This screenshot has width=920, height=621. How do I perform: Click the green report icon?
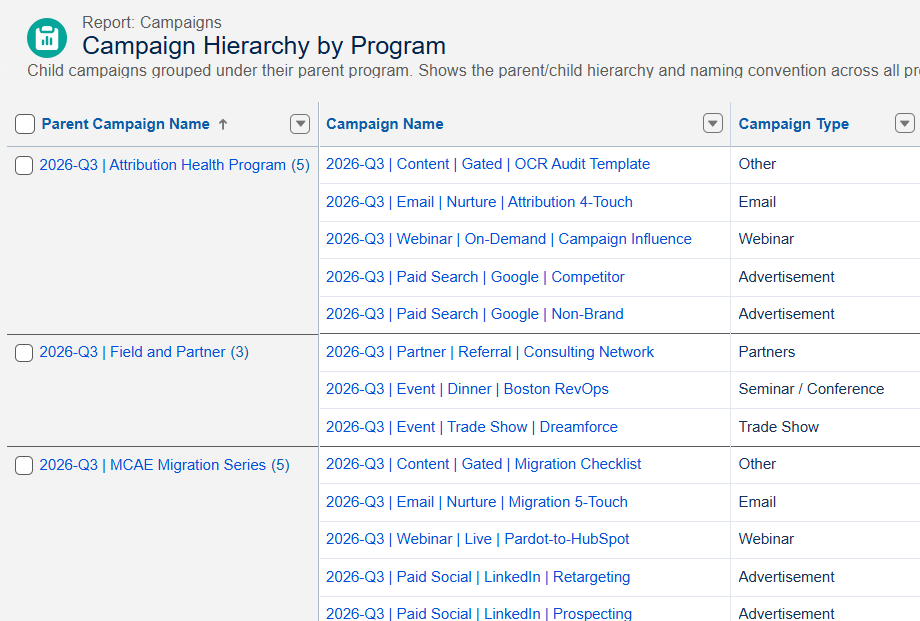click(47, 38)
